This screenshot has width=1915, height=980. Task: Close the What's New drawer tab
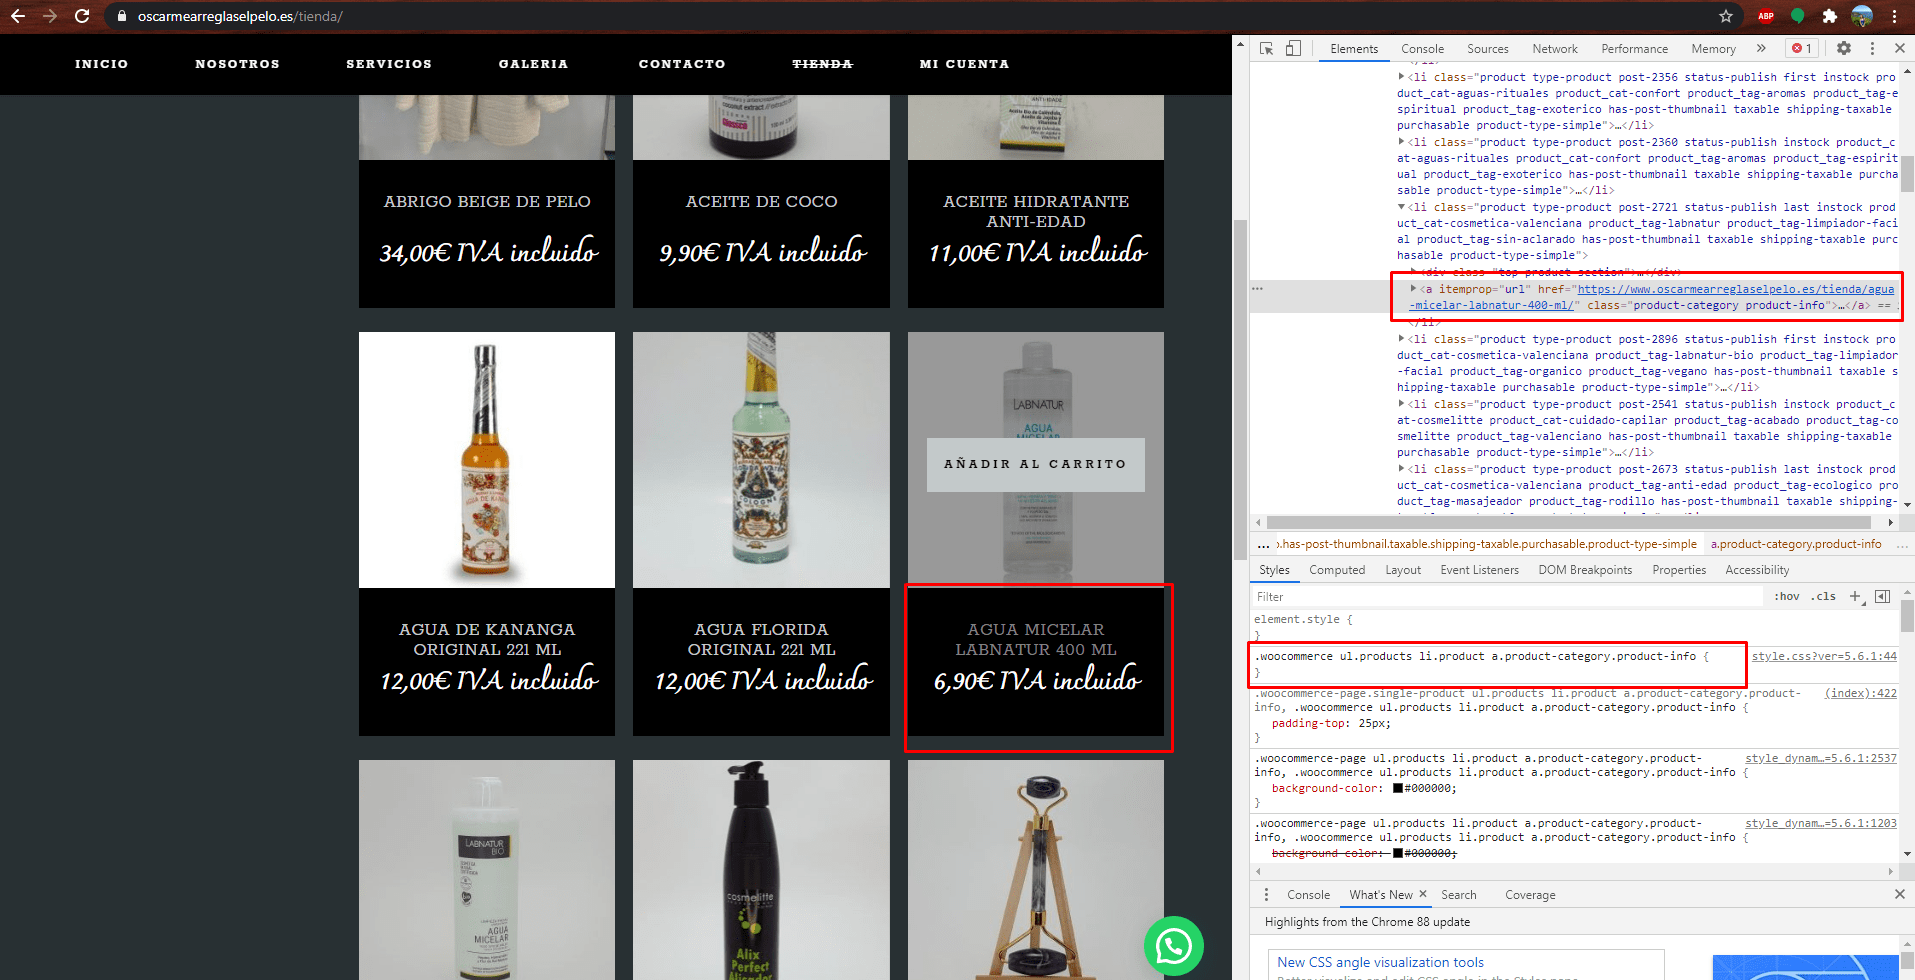click(1422, 894)
